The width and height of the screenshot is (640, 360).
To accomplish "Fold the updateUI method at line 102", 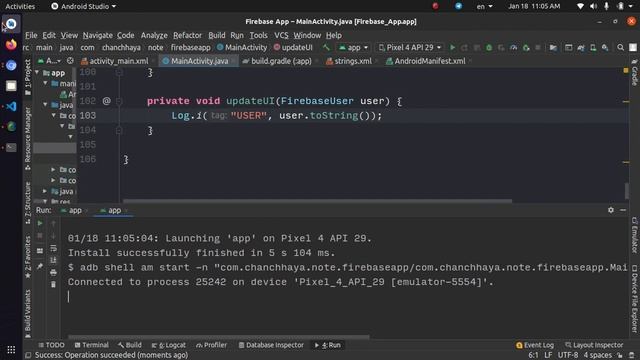I will (119, 101).
